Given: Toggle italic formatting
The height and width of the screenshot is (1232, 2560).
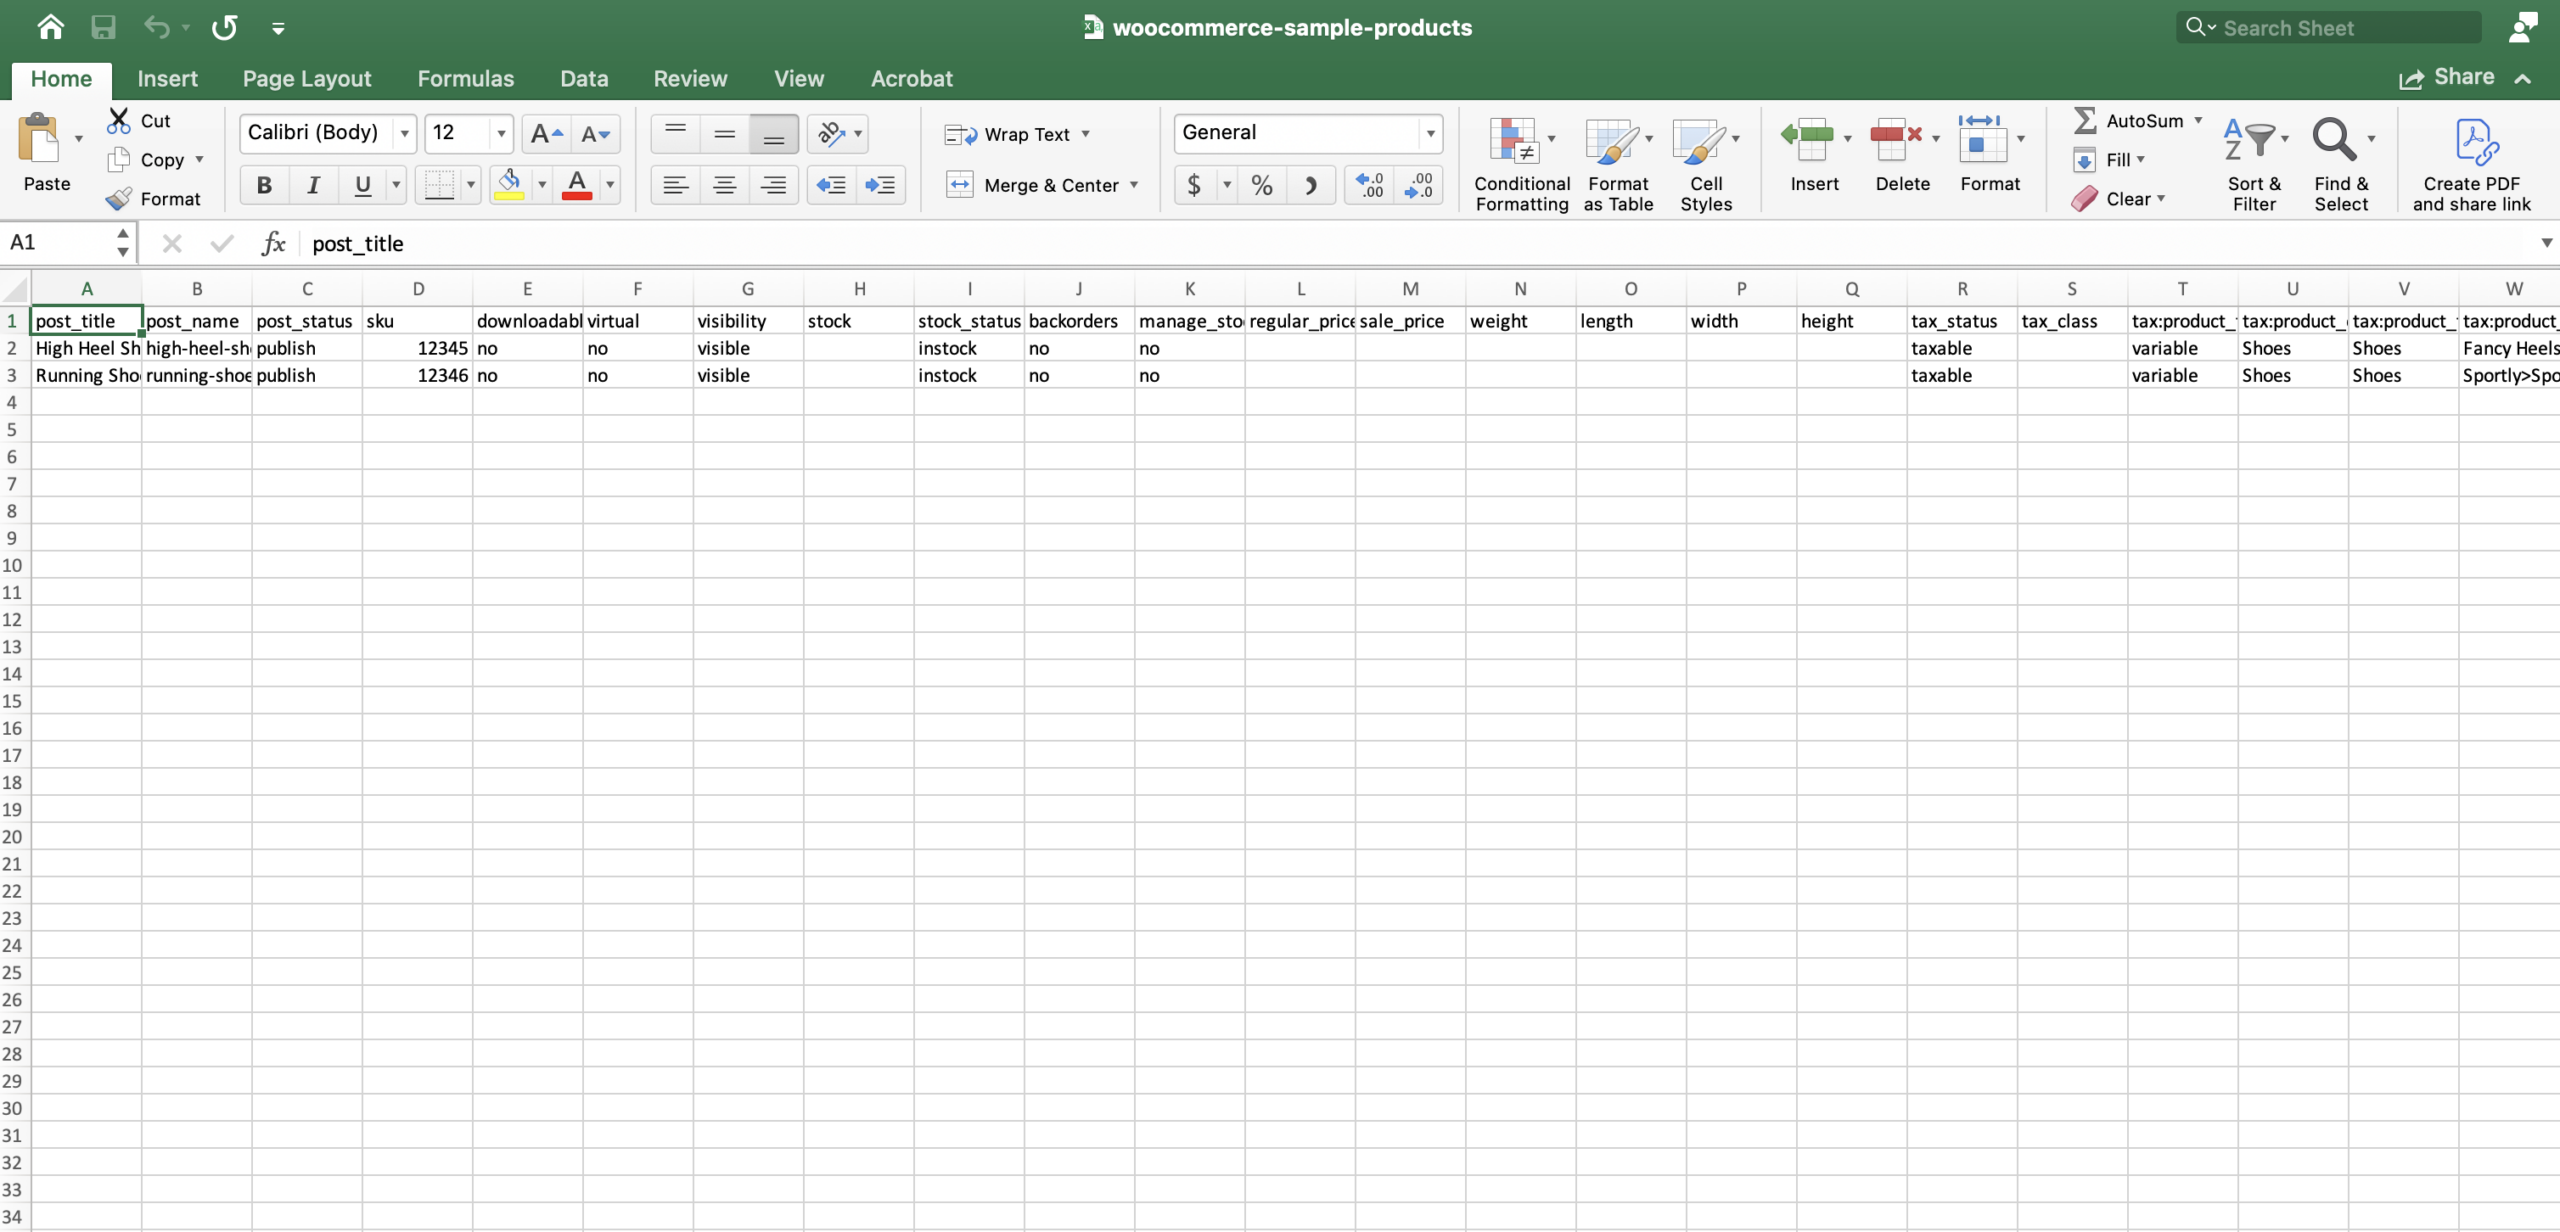Looking at the screenshot, I should coord(312,184).
